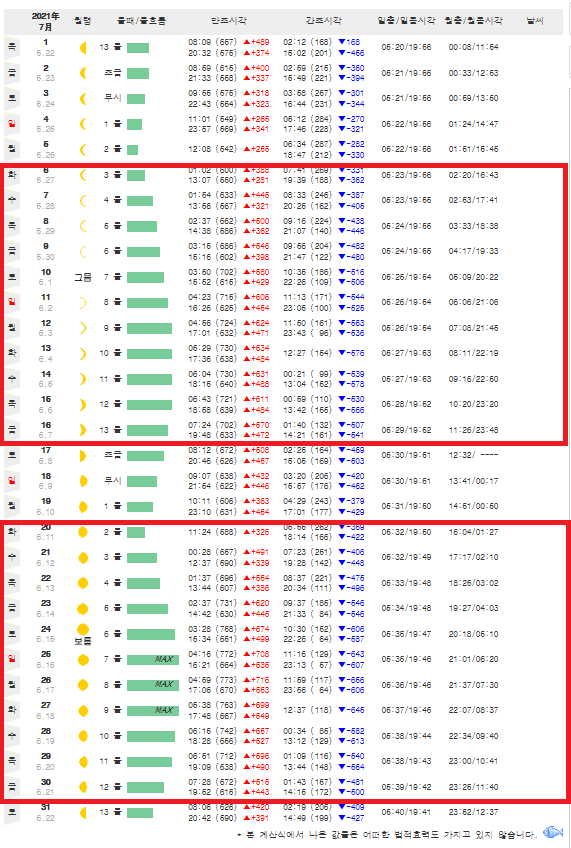571x848 pixels.
Task: Click the green tidal bar for July 12
Action: [149, 328]
